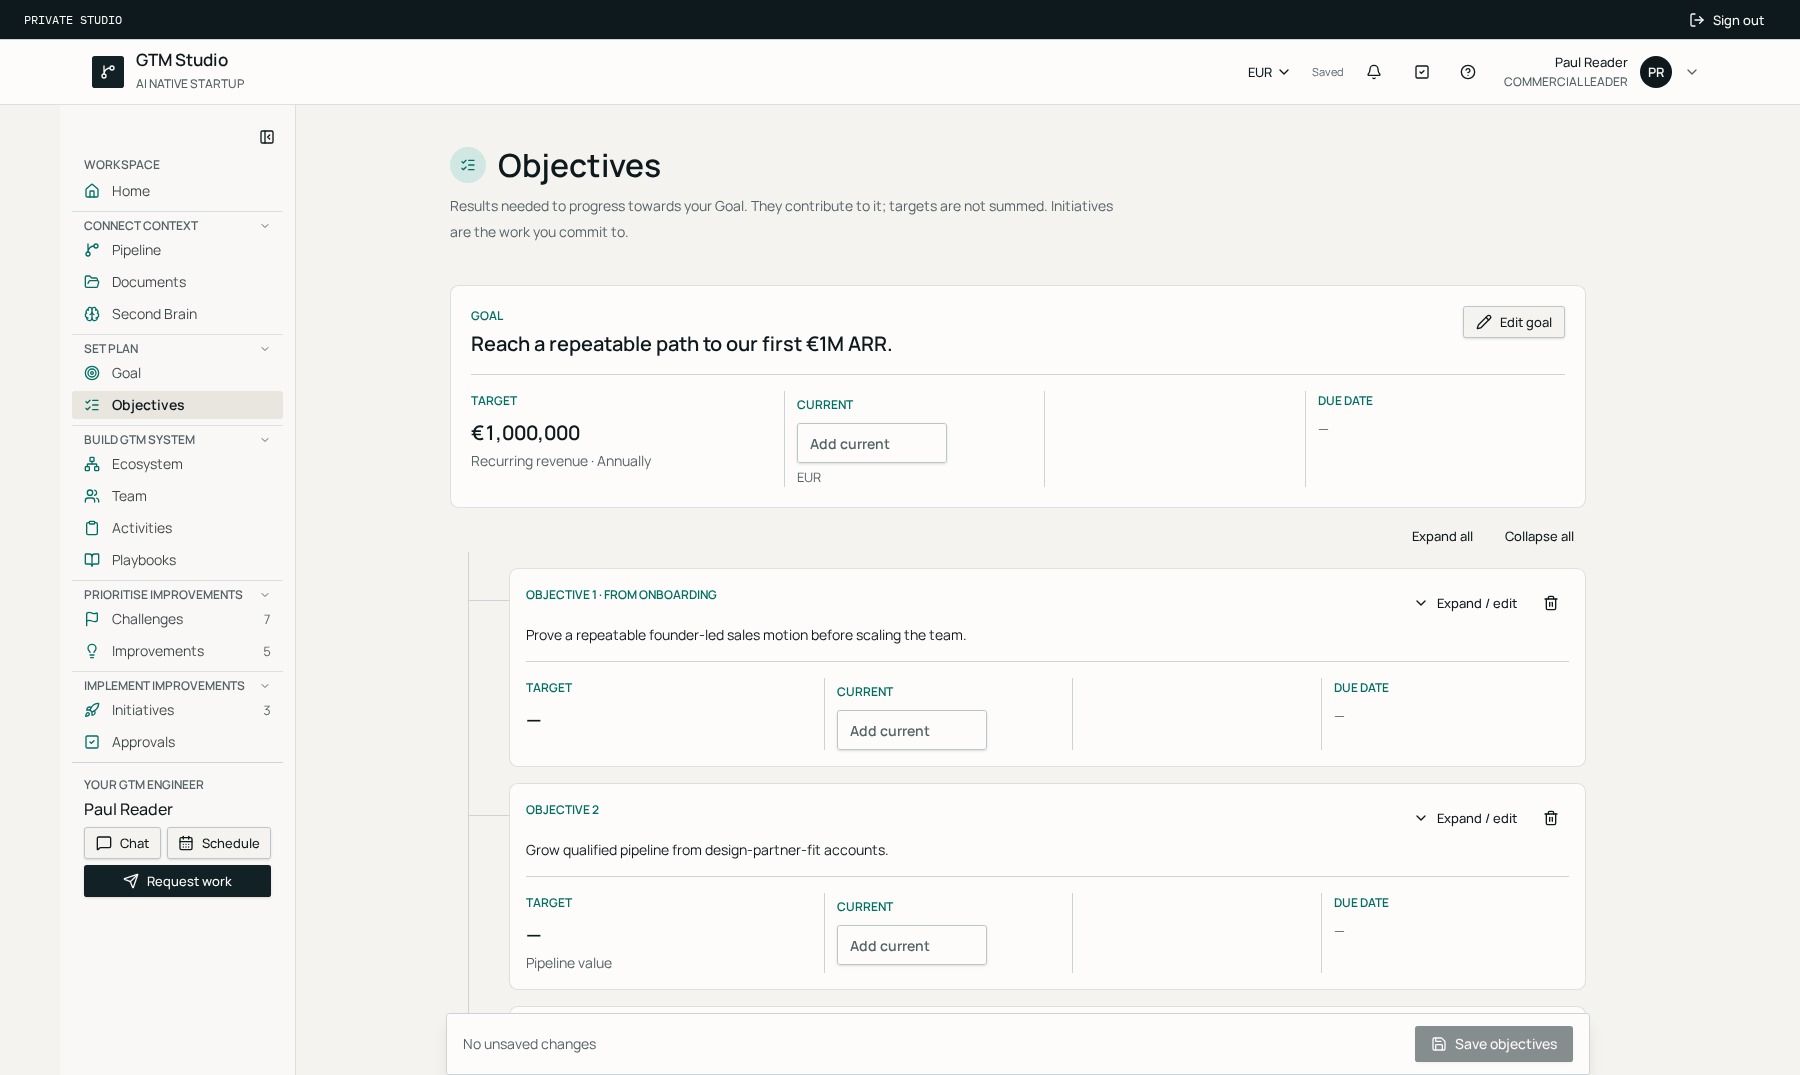The height and width of the screenshot is (1075, 1800).
Task: Open Playbooks in sidebar
Action: [177, 560]
